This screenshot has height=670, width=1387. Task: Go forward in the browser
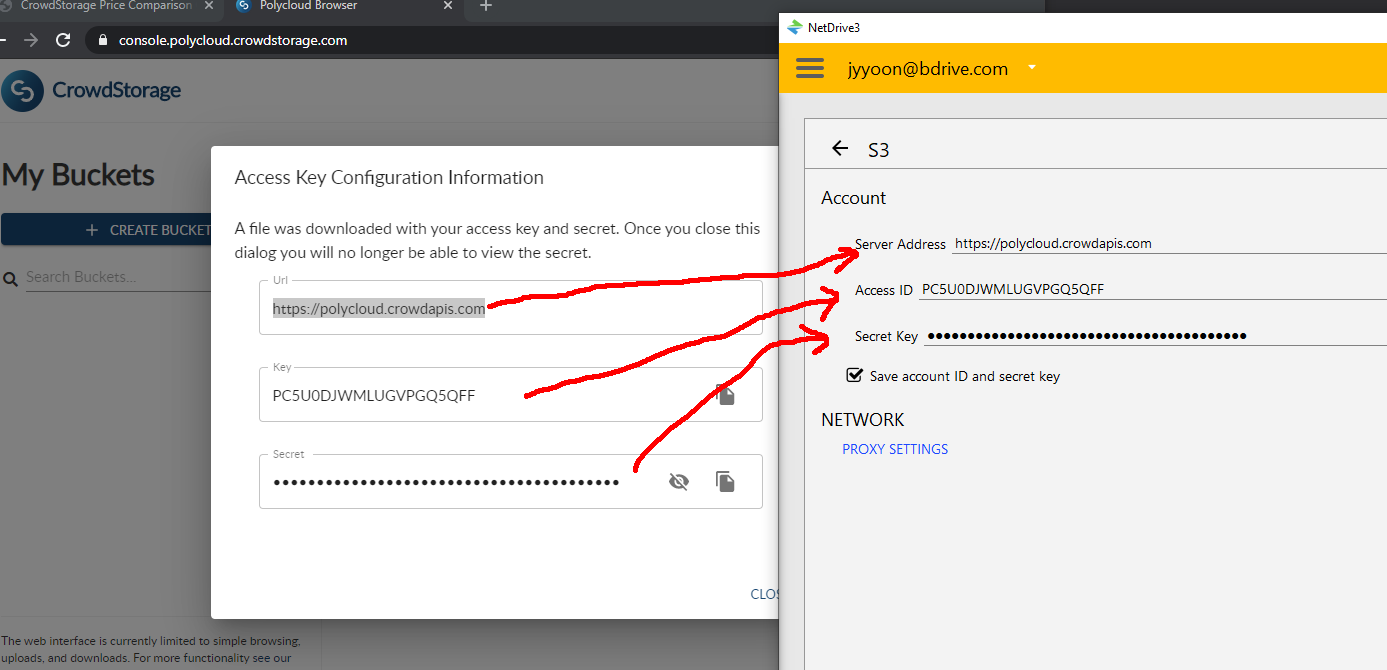coord(31,40)
